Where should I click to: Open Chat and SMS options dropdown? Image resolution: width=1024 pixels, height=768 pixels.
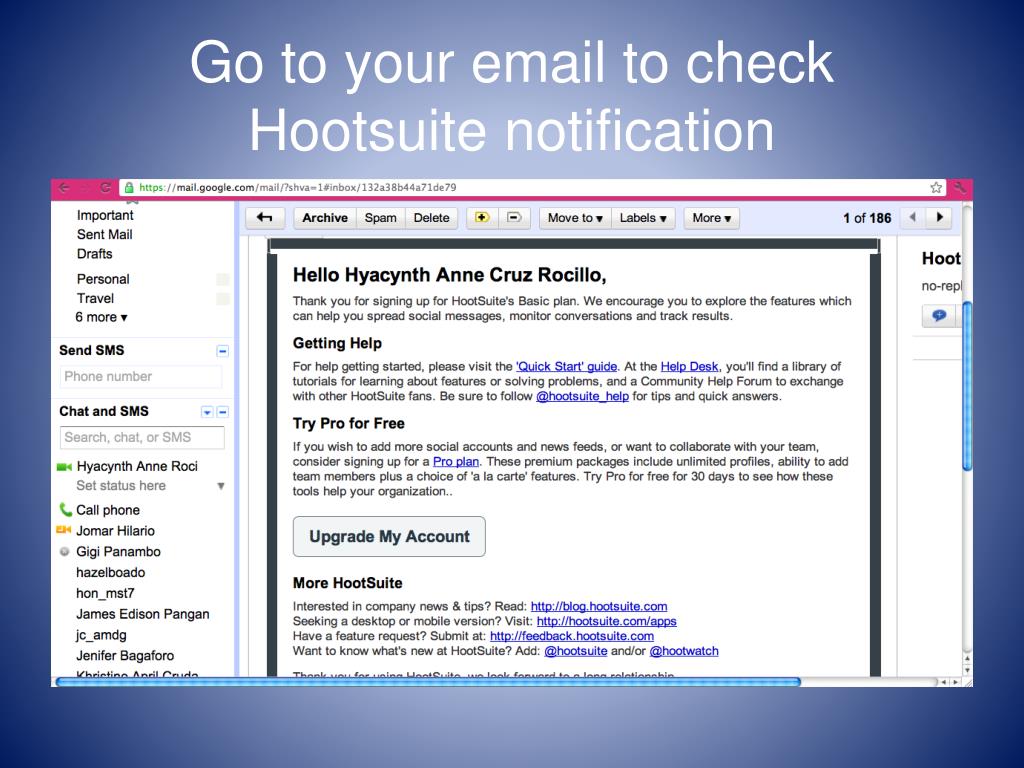[x=207, y=412]
